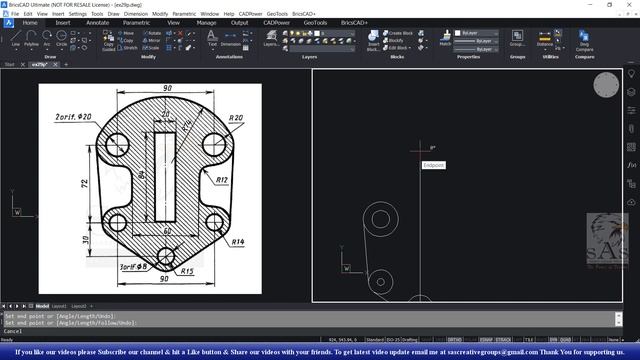The height and width of the screenshot is (360, 640).
Task: Click the Standard text style in status bar
Action: click(x=375, y=340)
